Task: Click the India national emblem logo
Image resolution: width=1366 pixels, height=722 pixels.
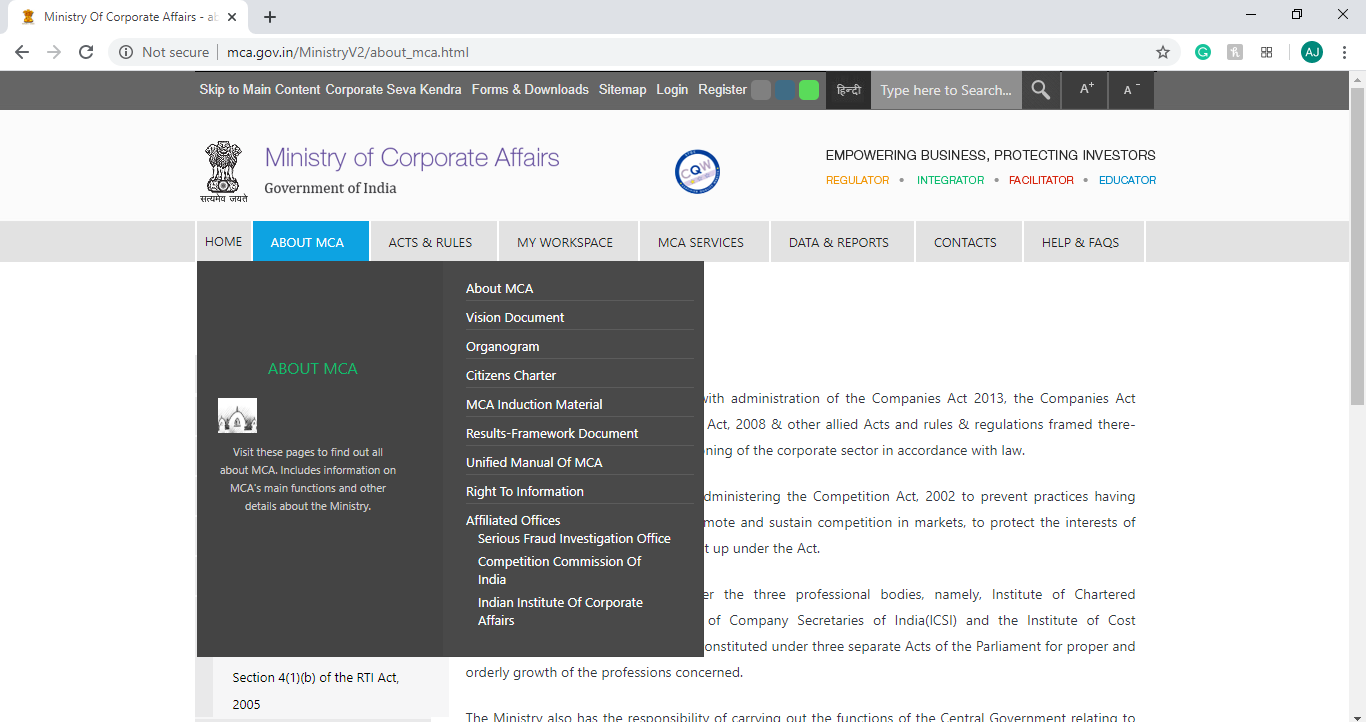Action: 224,171
